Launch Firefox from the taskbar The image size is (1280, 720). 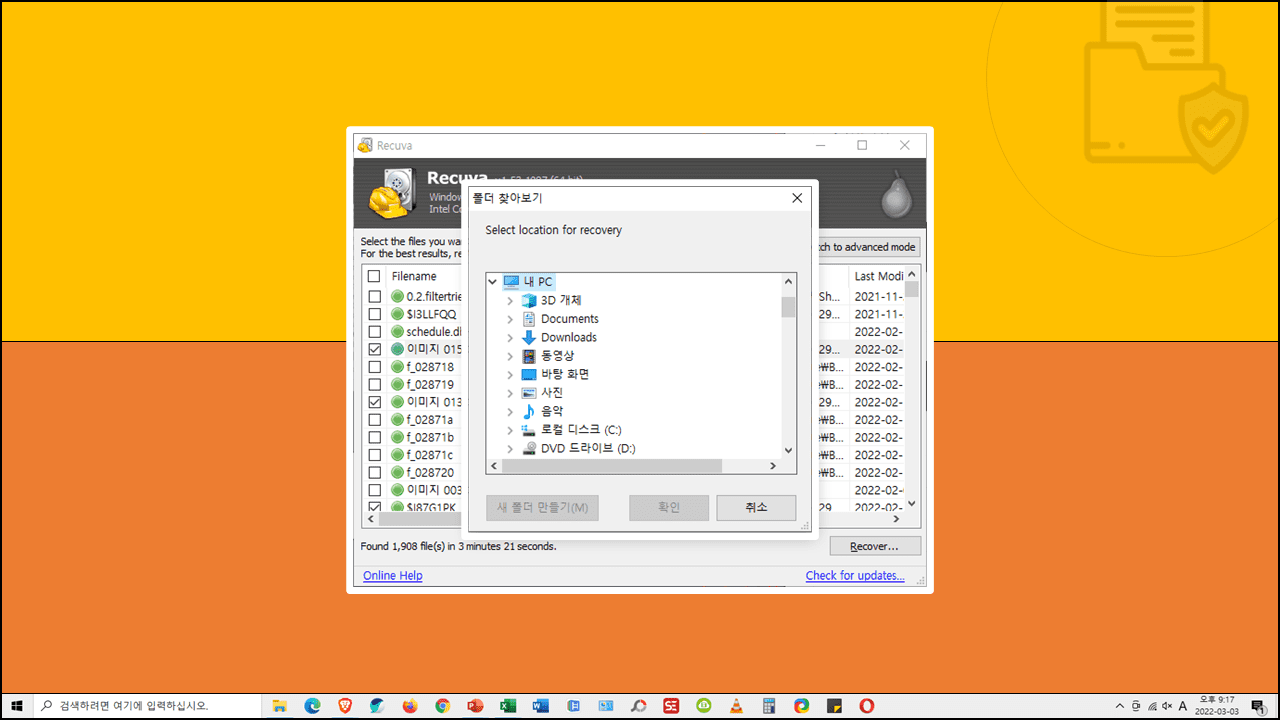click(410, 706)
